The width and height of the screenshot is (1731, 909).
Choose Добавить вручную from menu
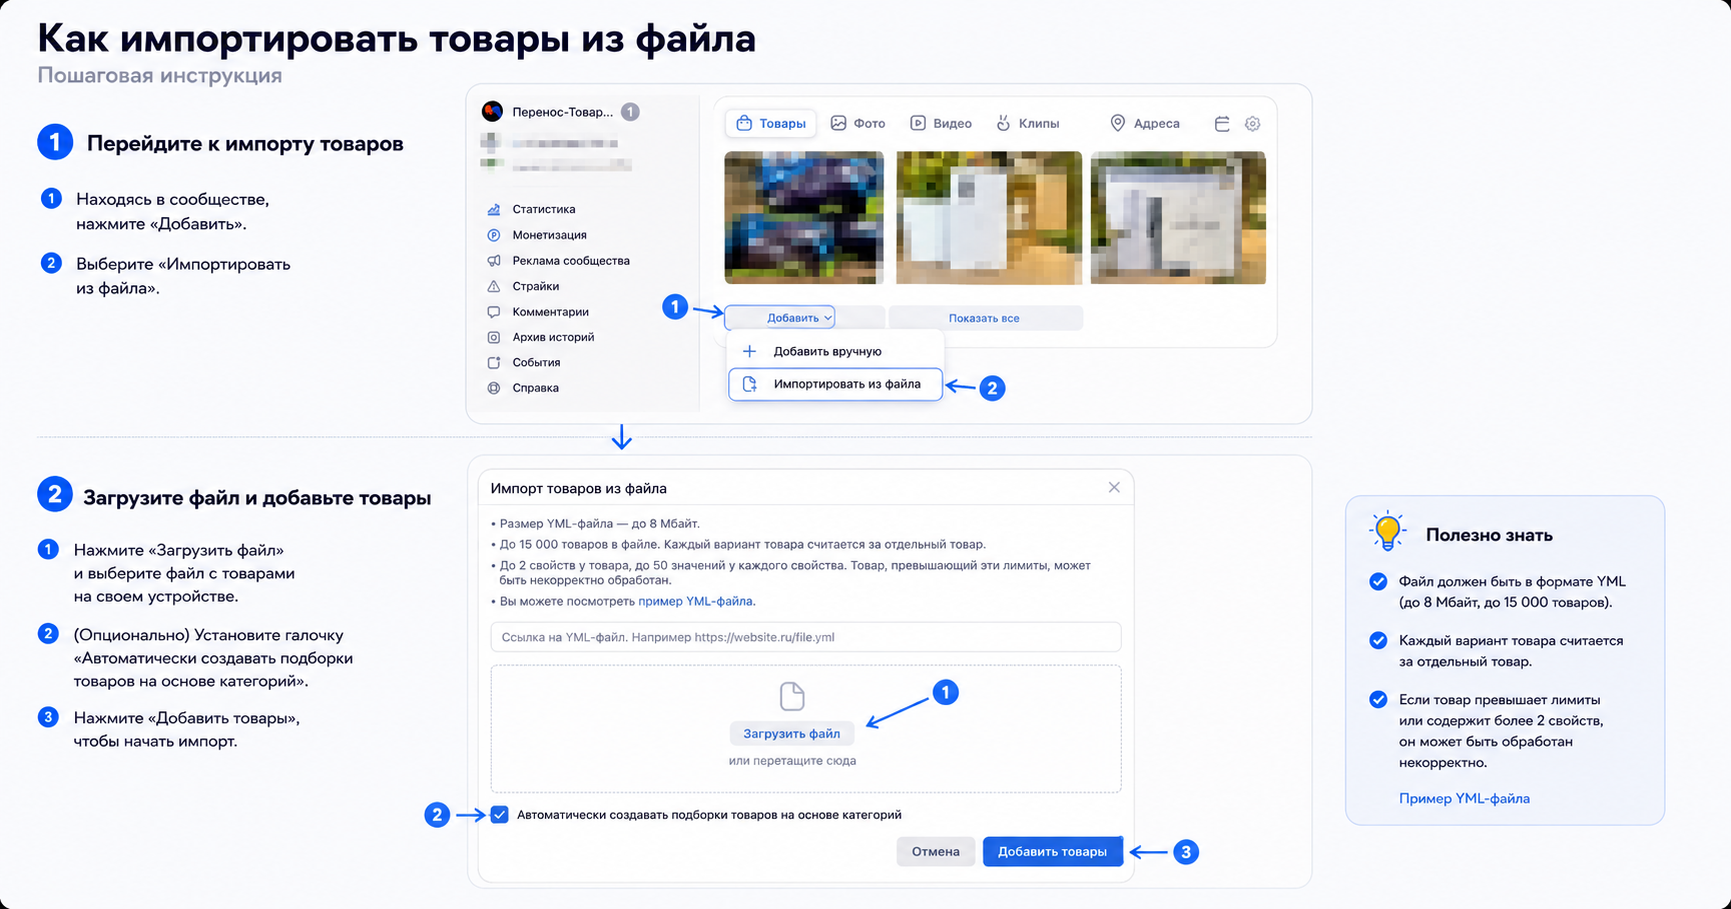(x=835, y=351)
